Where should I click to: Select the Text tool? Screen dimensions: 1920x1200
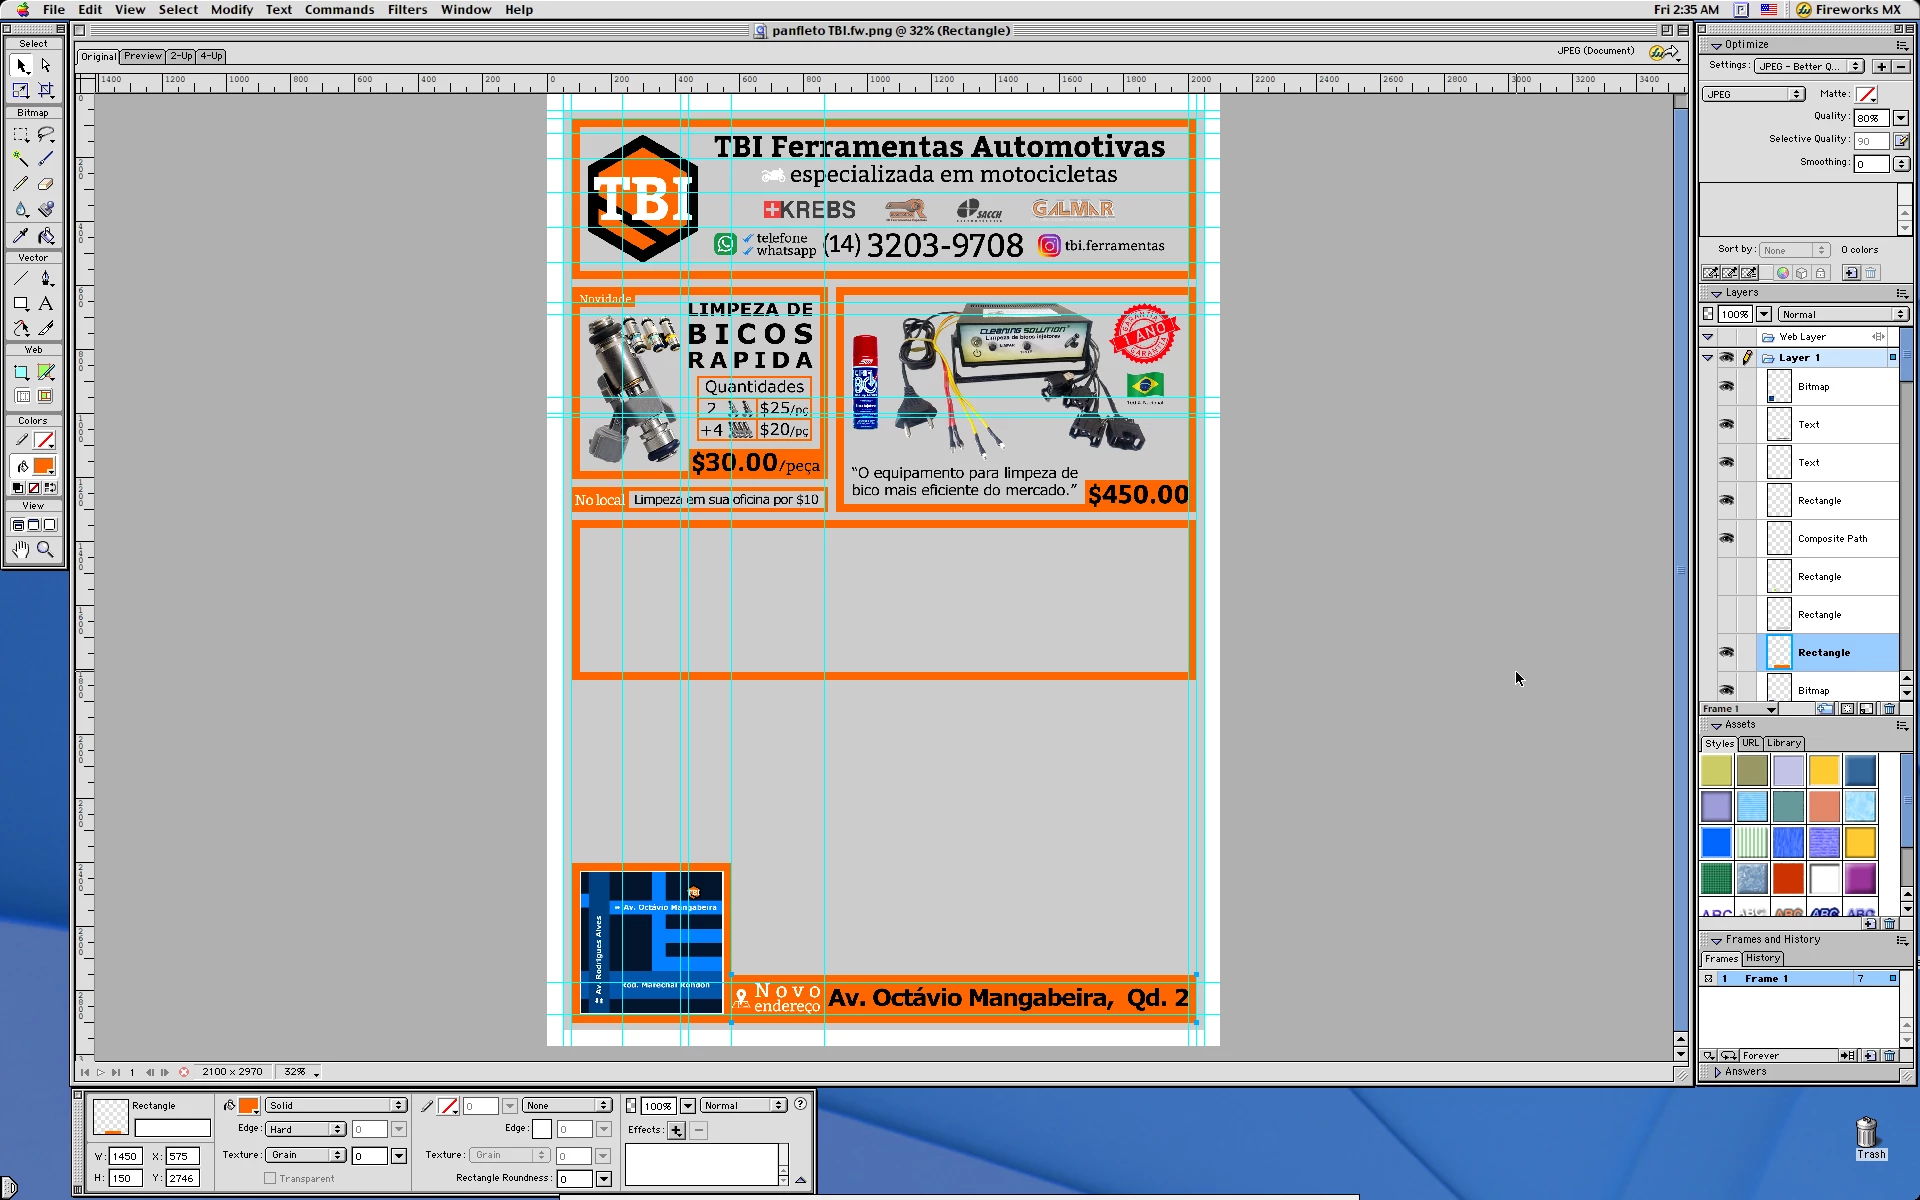click(45, 303)
